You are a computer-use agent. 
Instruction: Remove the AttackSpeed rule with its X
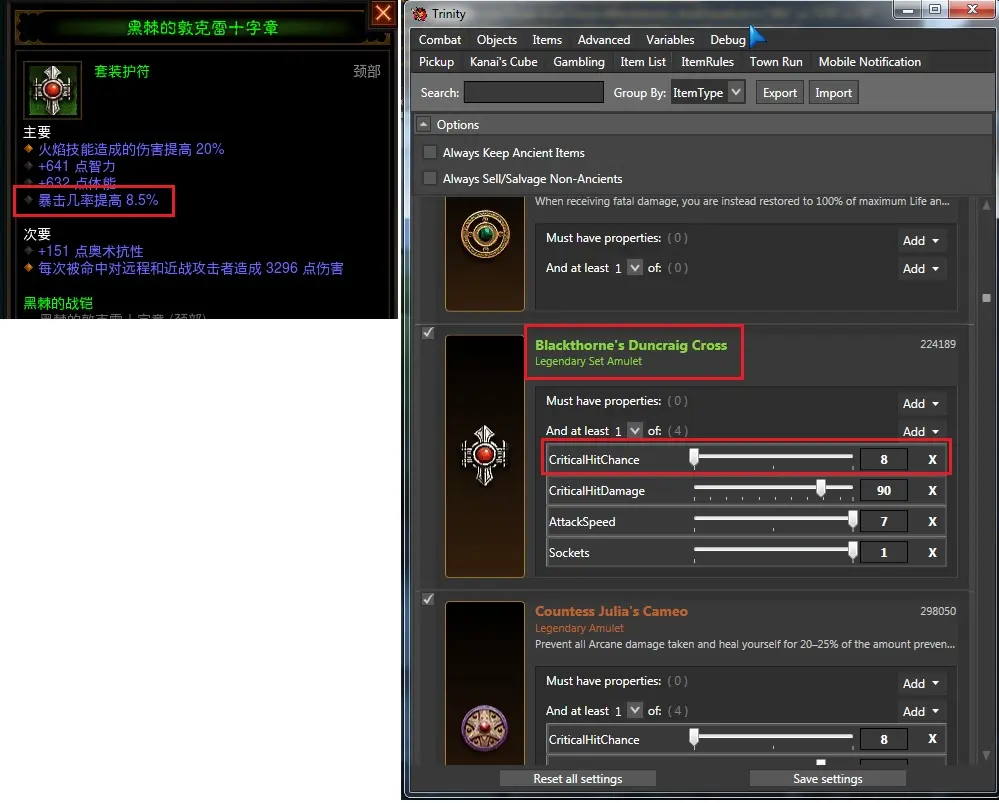932,521
